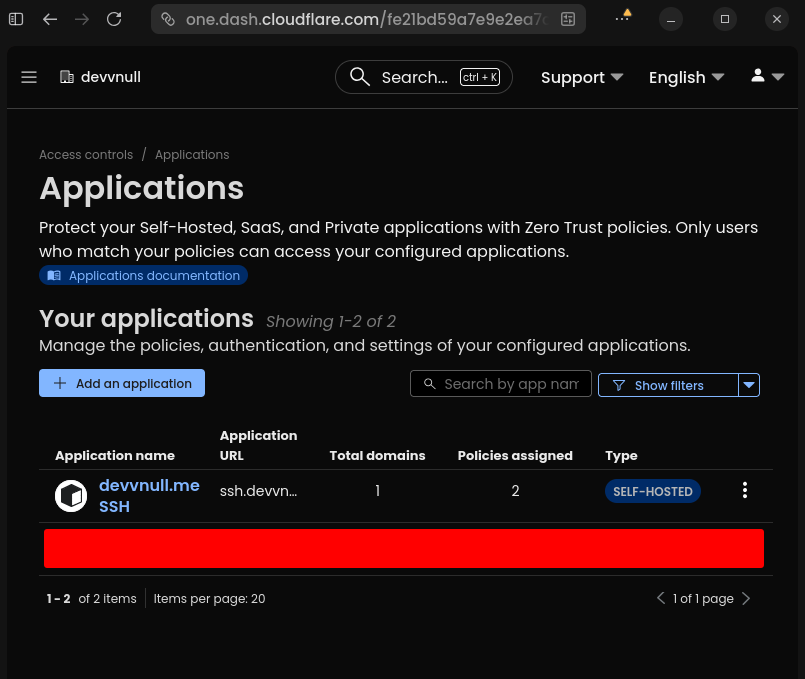The height and width of the screenshot is (679, 805).
Task: Click the search magnifier icon in the header
Action: coord(359,77)
